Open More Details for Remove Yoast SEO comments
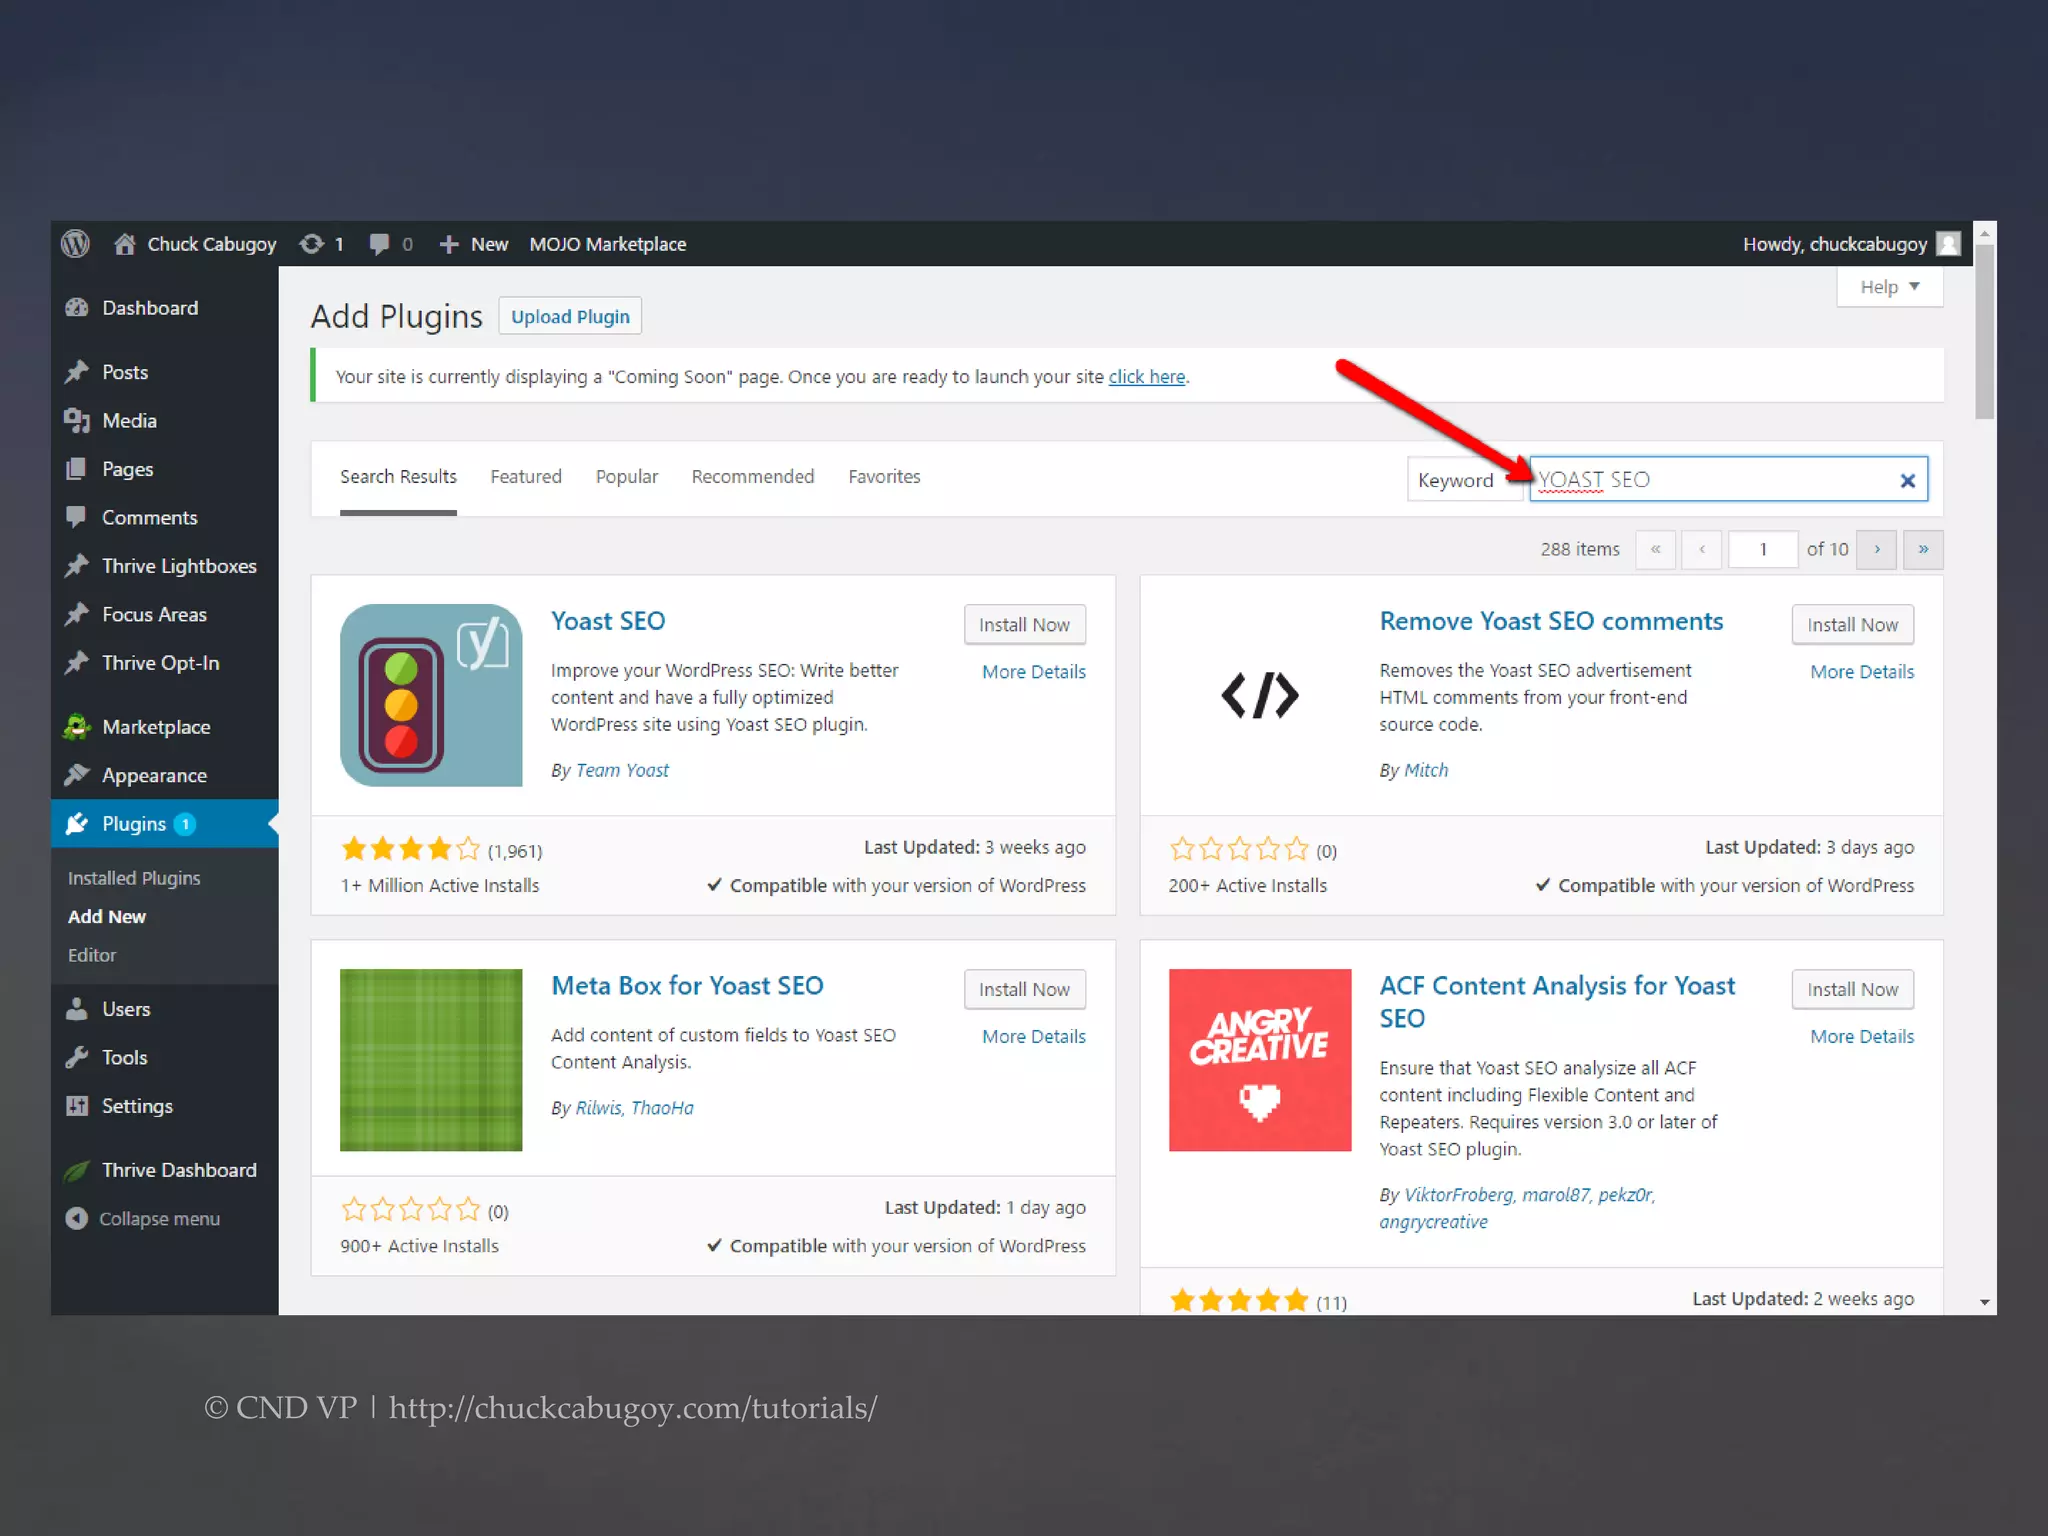 [x=1862, y=672]
